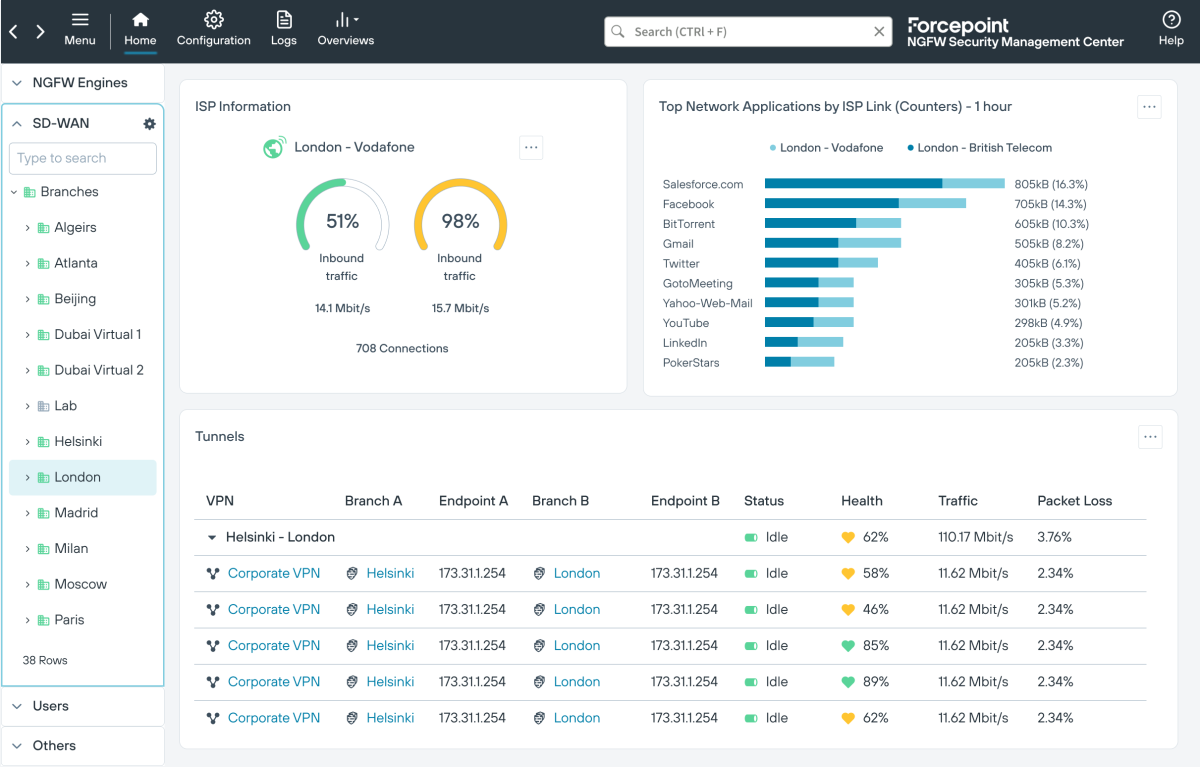Select the Moscow branch
This screenshot has width=1200, height=767.
83,585
